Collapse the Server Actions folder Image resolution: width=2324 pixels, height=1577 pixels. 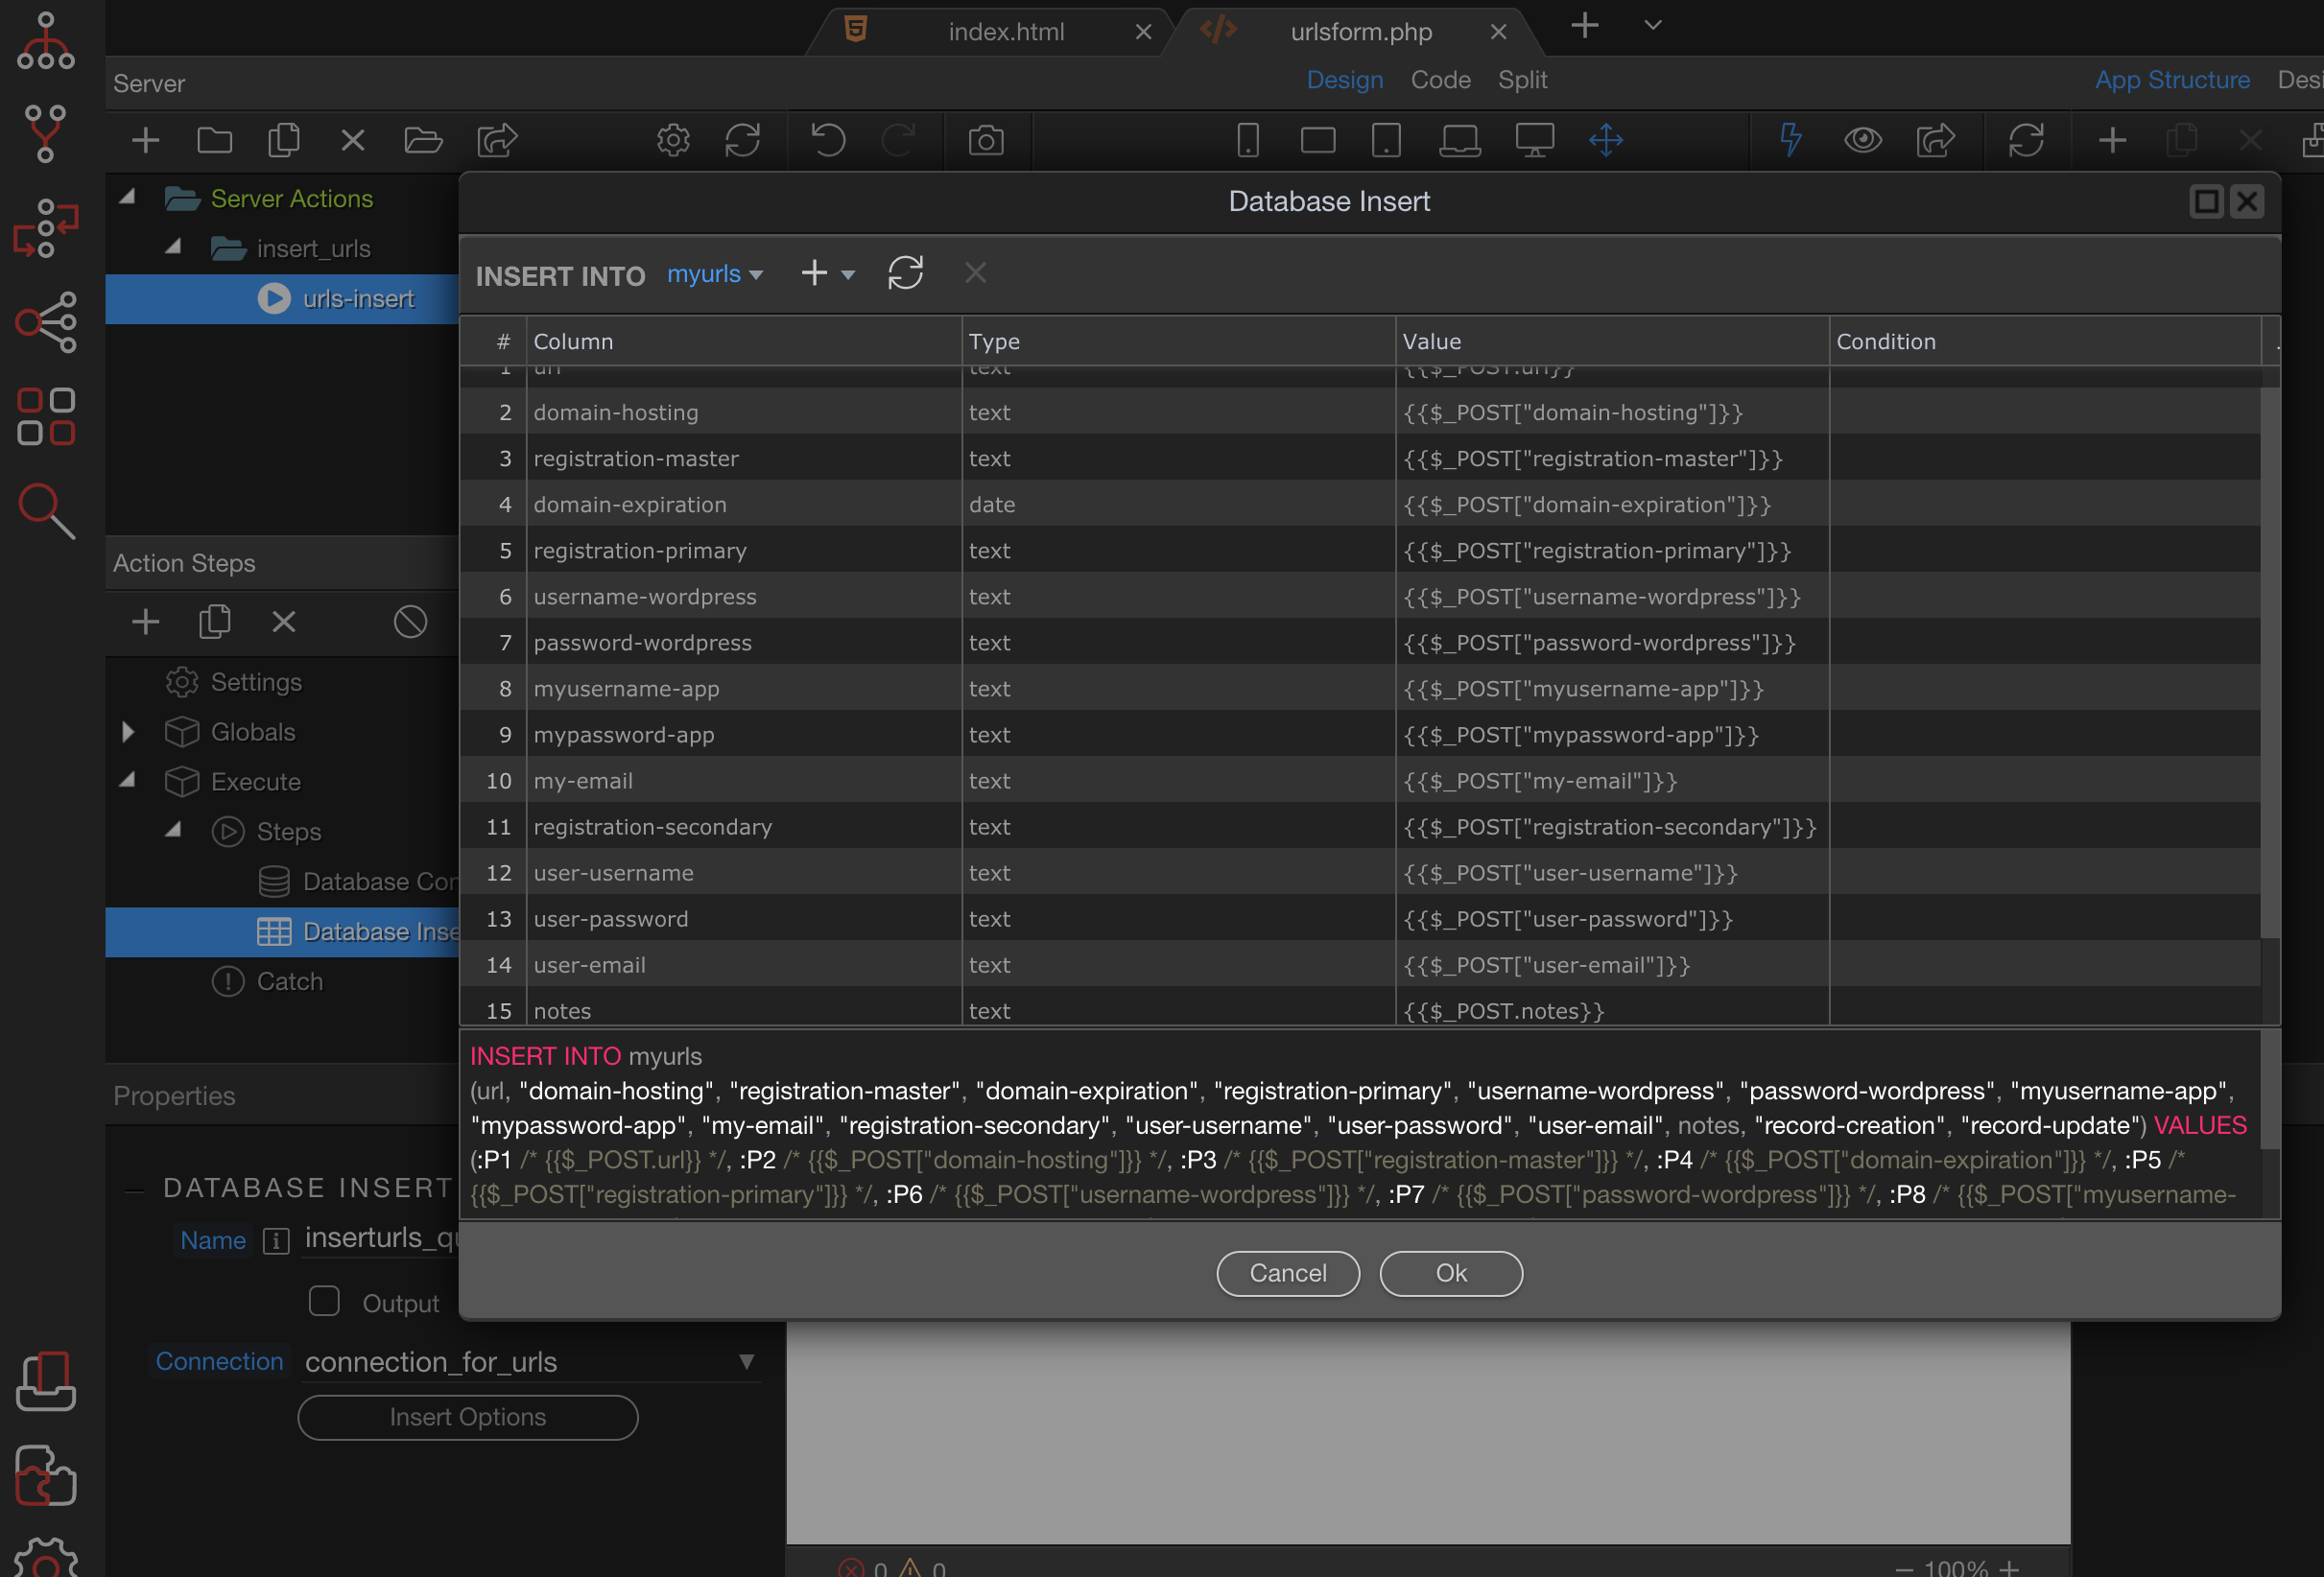(127, 198)
